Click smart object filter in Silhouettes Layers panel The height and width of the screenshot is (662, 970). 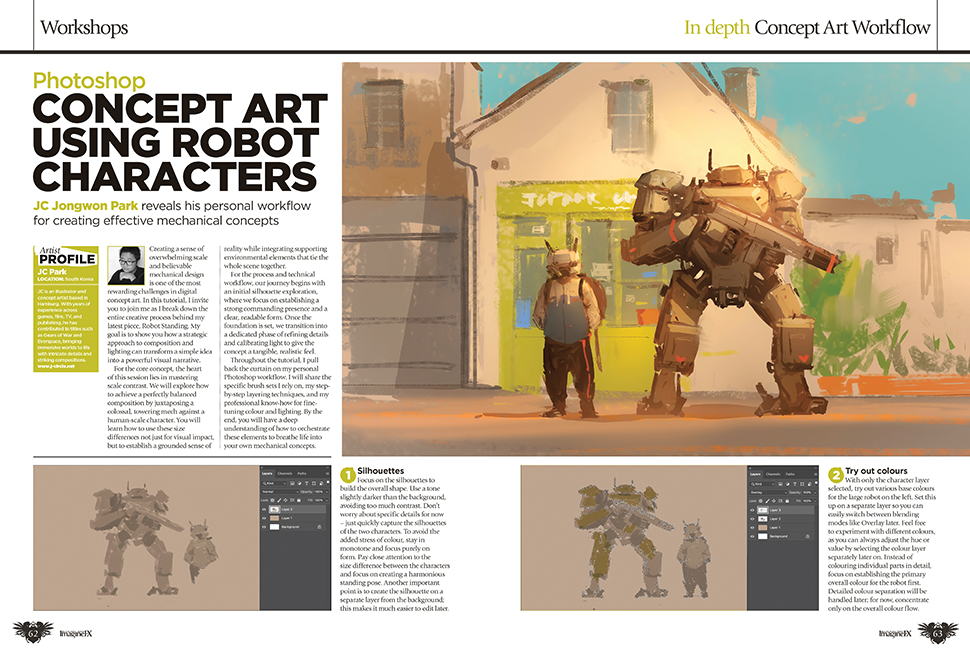pos(321,483)
